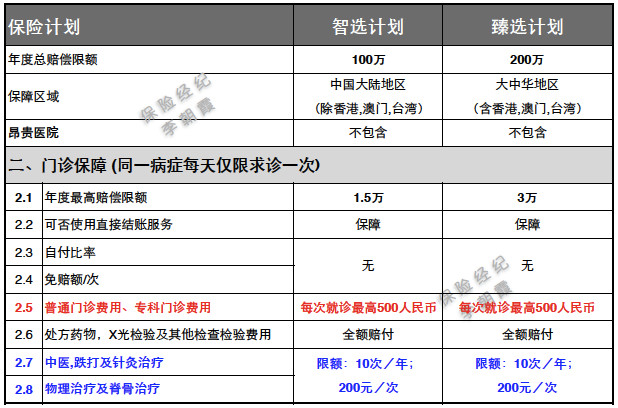Select the '自付比率' label
This screenshot has height=408, width=618.
pos(70,252)
